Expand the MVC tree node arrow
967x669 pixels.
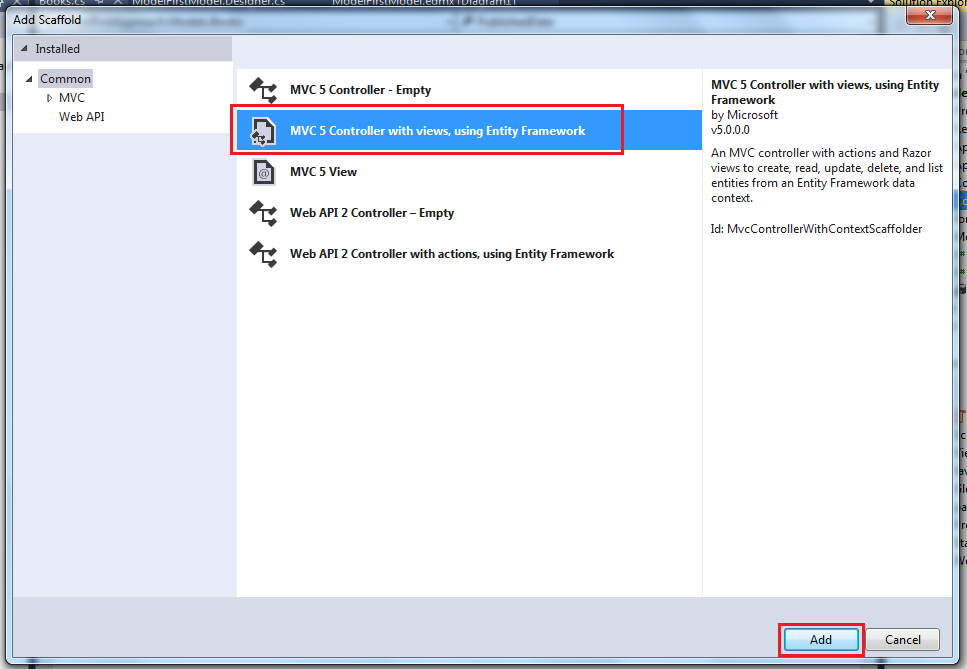point(49,98)
